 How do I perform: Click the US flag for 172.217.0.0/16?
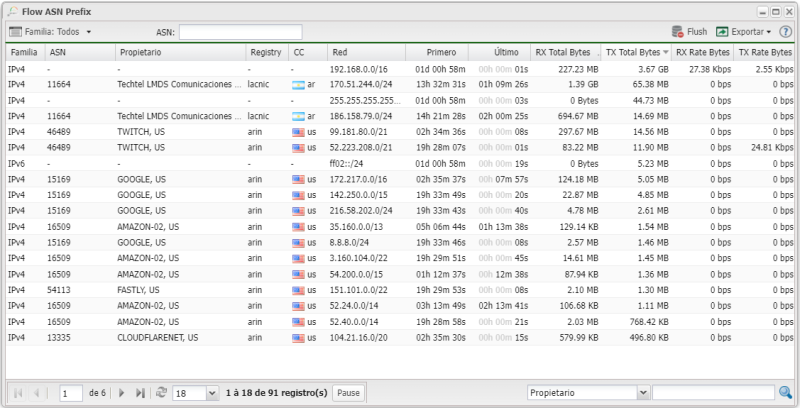(x=298, y=180)
